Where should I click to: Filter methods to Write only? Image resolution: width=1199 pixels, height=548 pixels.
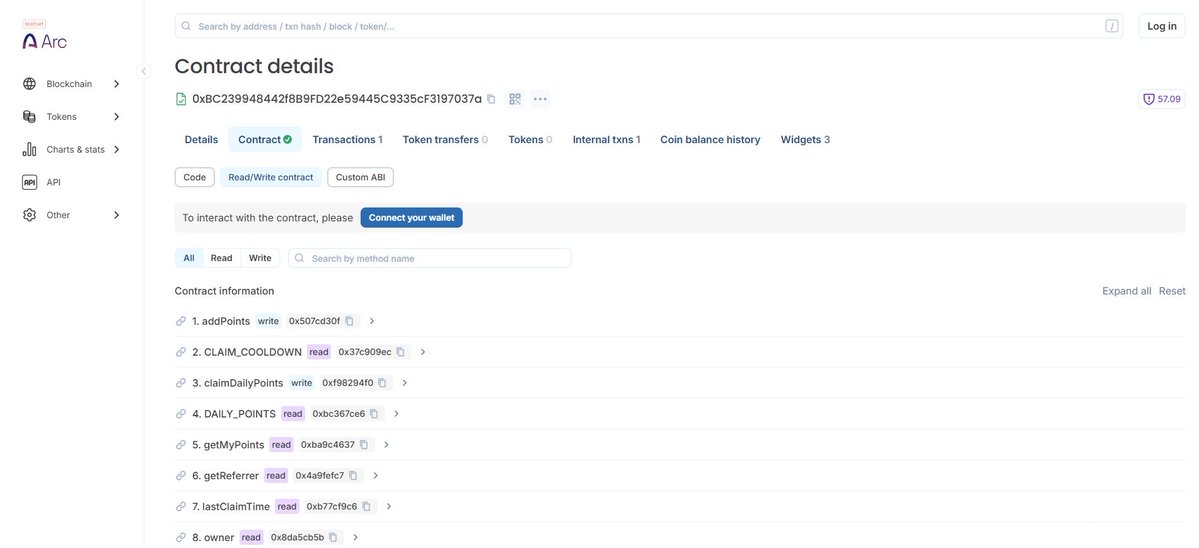tap(260, 258)
